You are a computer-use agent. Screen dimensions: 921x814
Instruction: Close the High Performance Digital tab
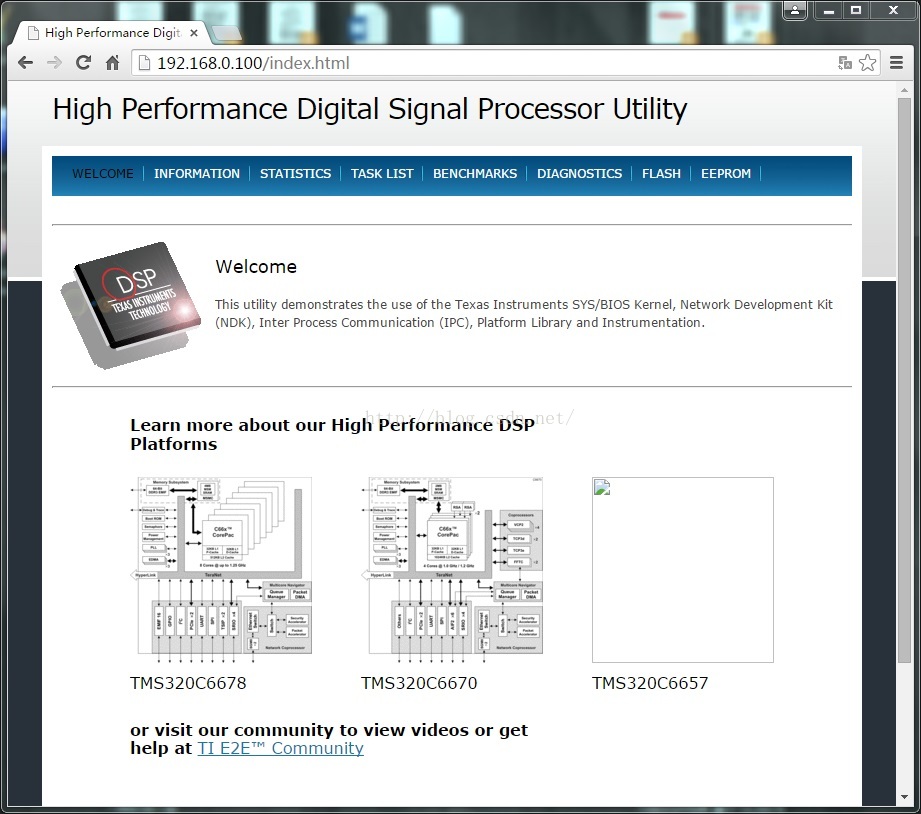click(194, 33)
